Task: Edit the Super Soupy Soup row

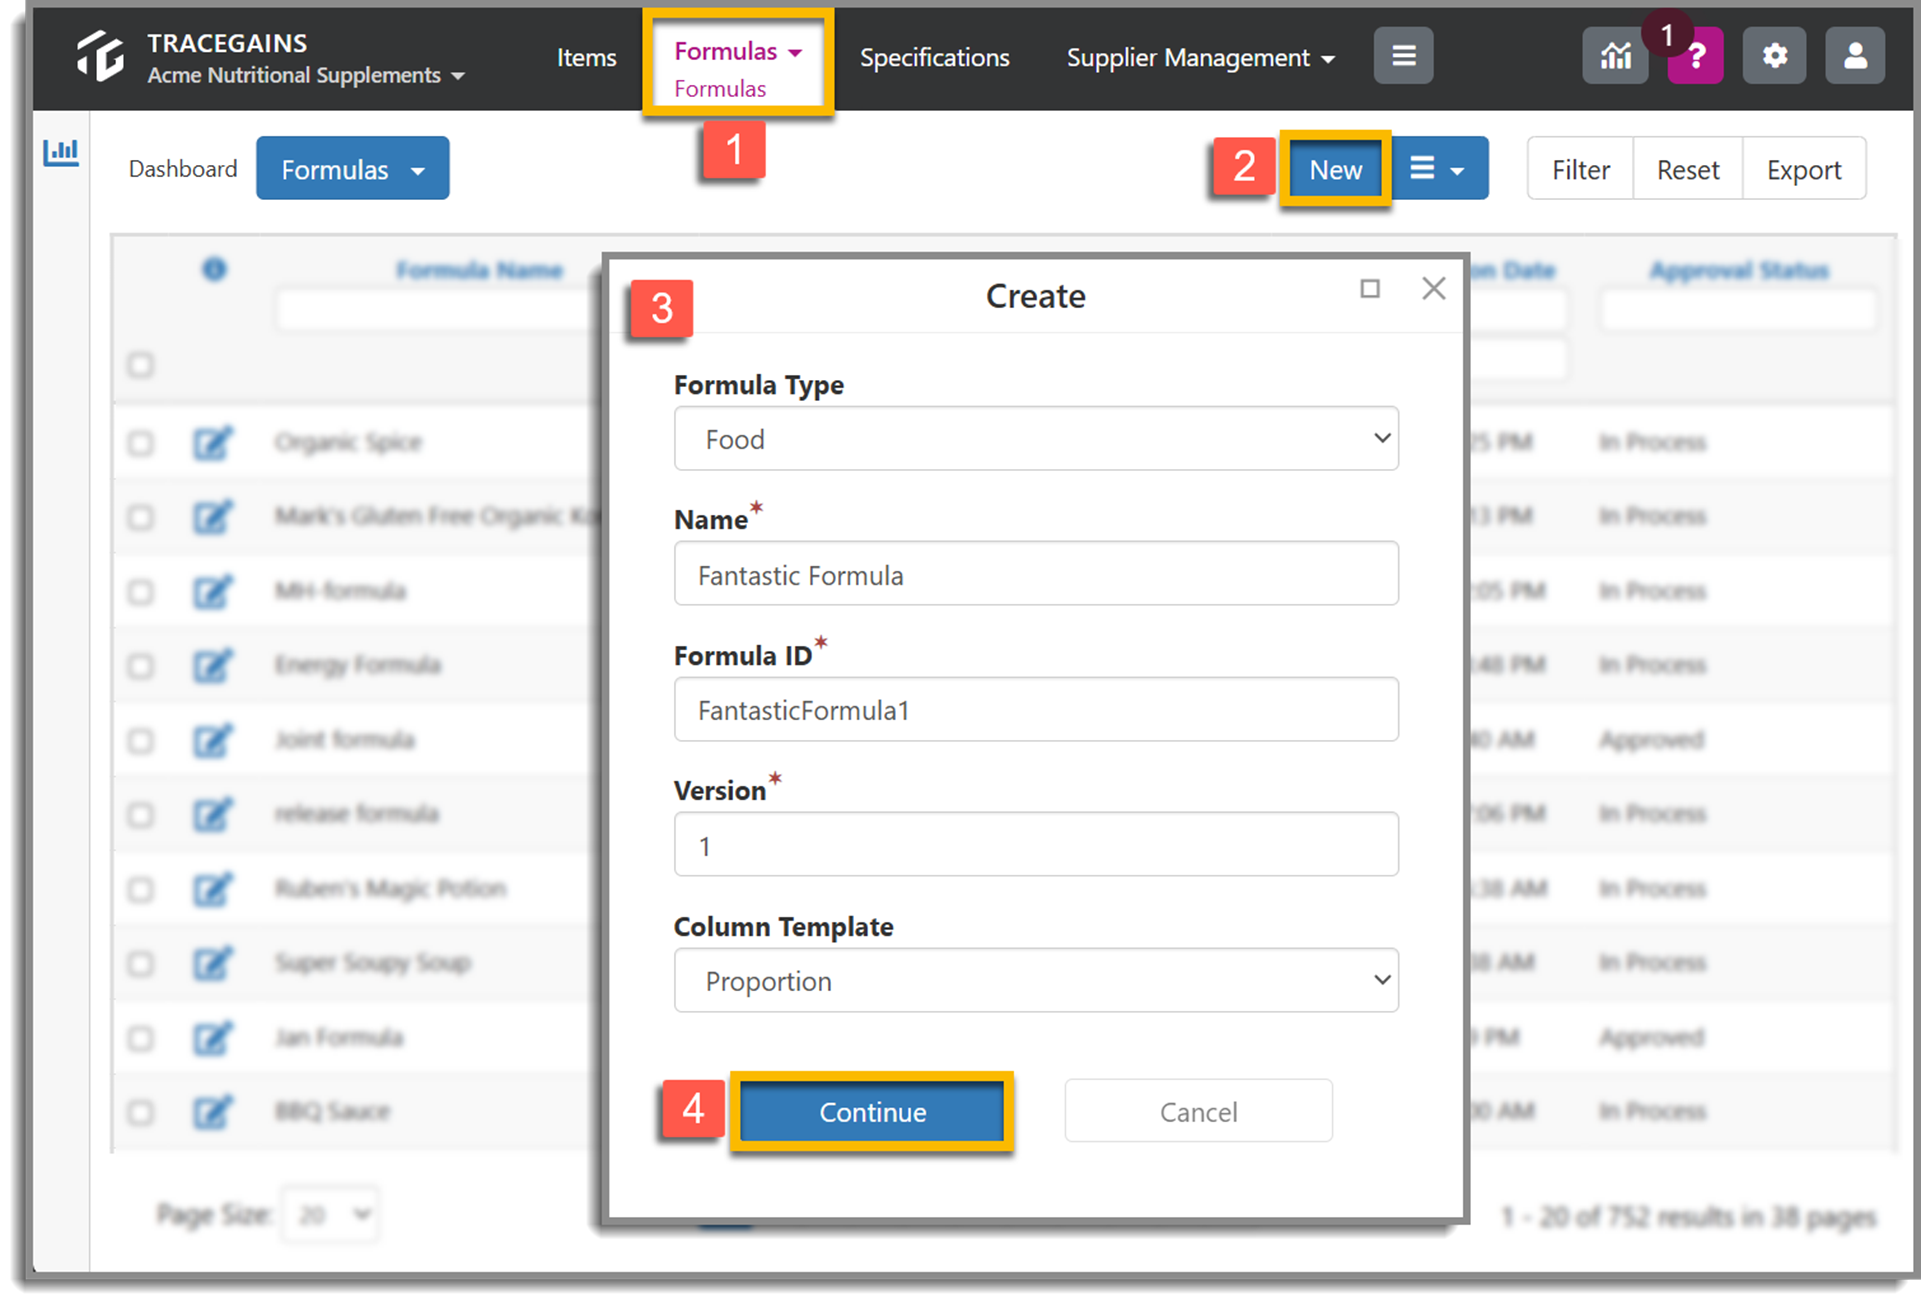Action: (x=213, y=963)
